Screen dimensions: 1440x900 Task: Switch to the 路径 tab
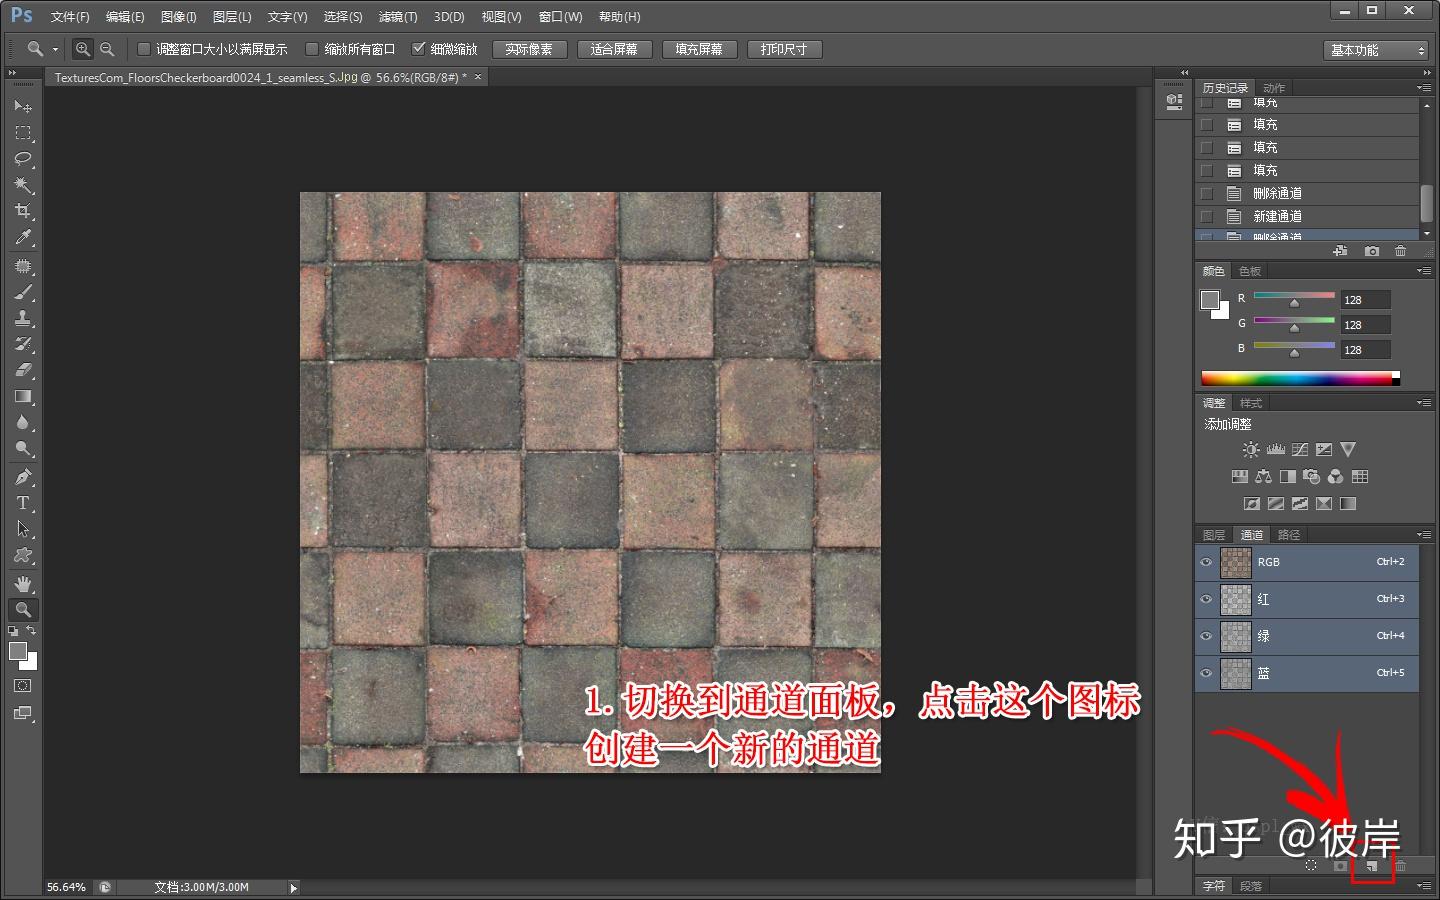[x=1288, y=534]
